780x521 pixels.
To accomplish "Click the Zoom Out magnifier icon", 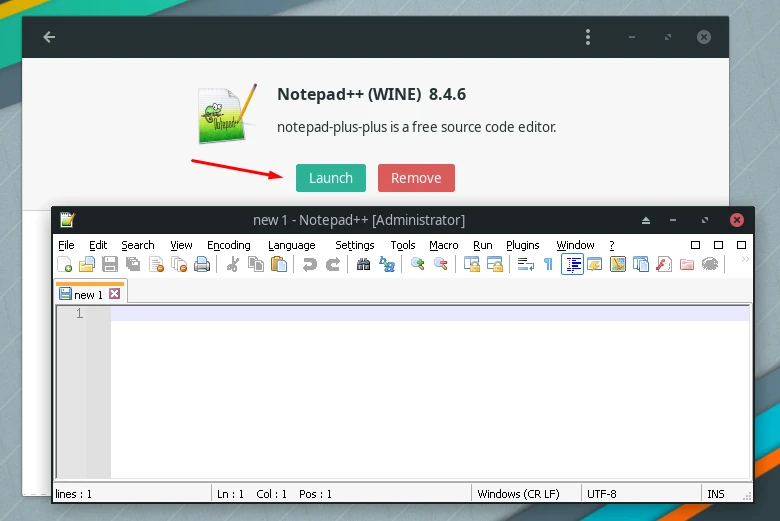I will (441, 264).
